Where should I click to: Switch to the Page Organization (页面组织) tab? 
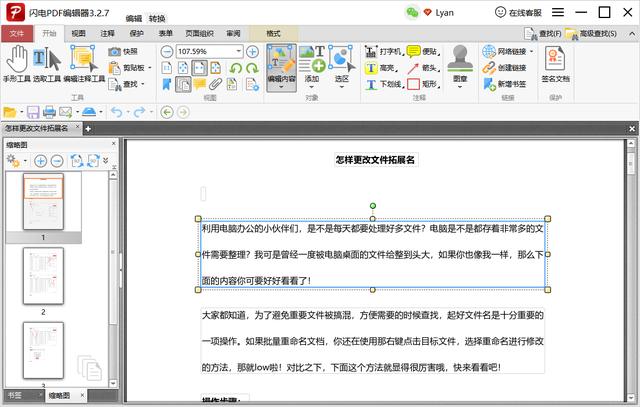point(200,33)
